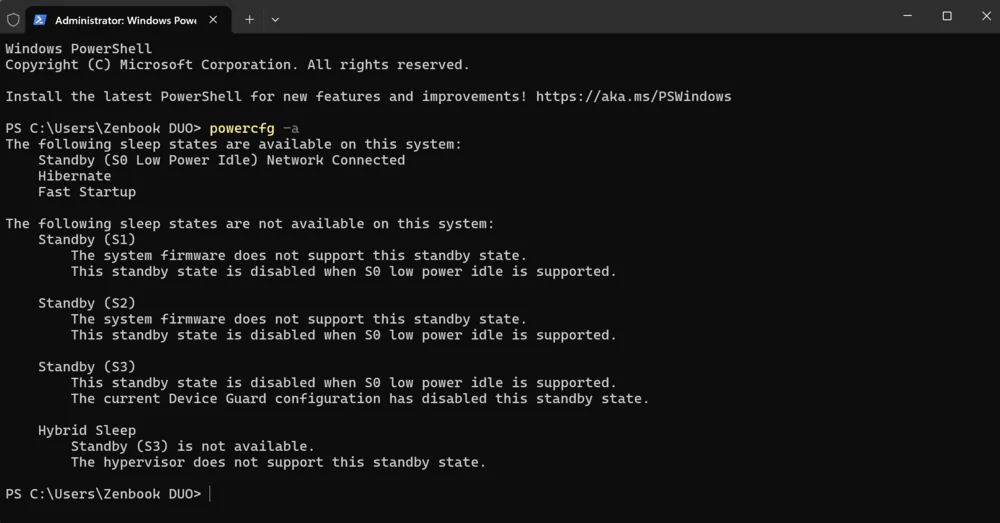Close the Administrator: Windows PowerShell tab

pyautogui.click(x=213, y=20)
